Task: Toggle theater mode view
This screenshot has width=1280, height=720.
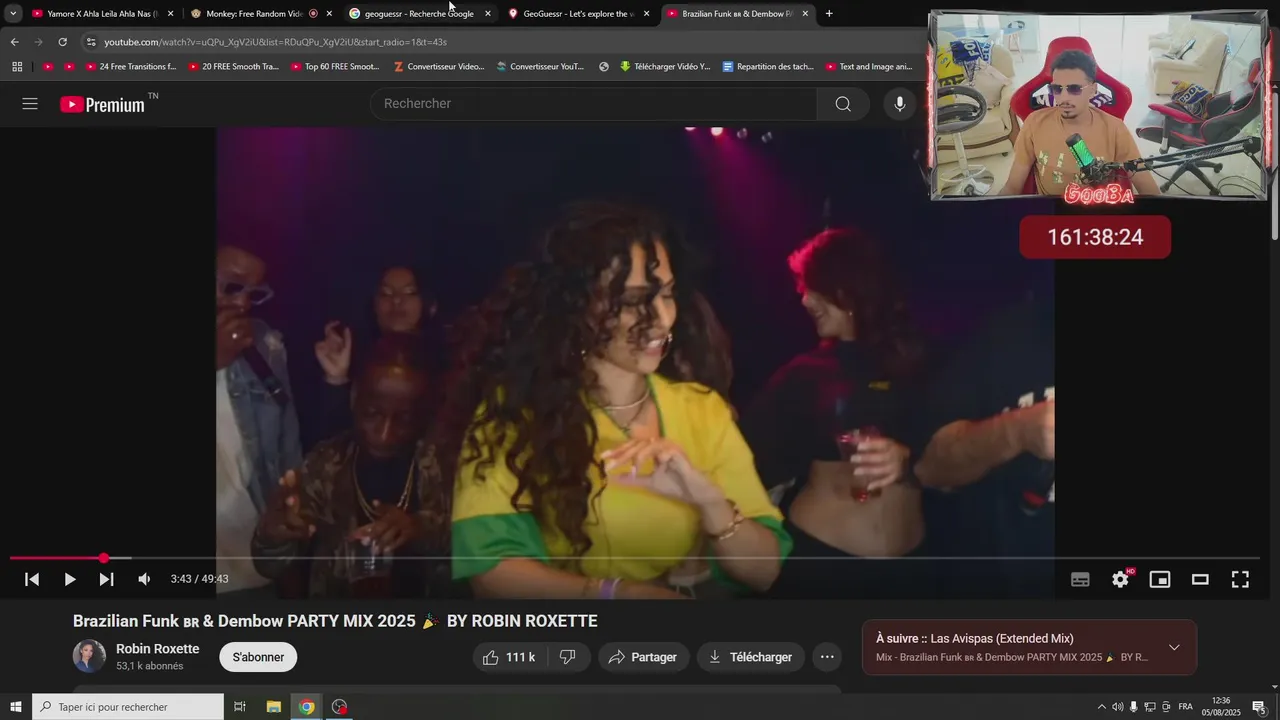Action: (x=1200, y=579)
